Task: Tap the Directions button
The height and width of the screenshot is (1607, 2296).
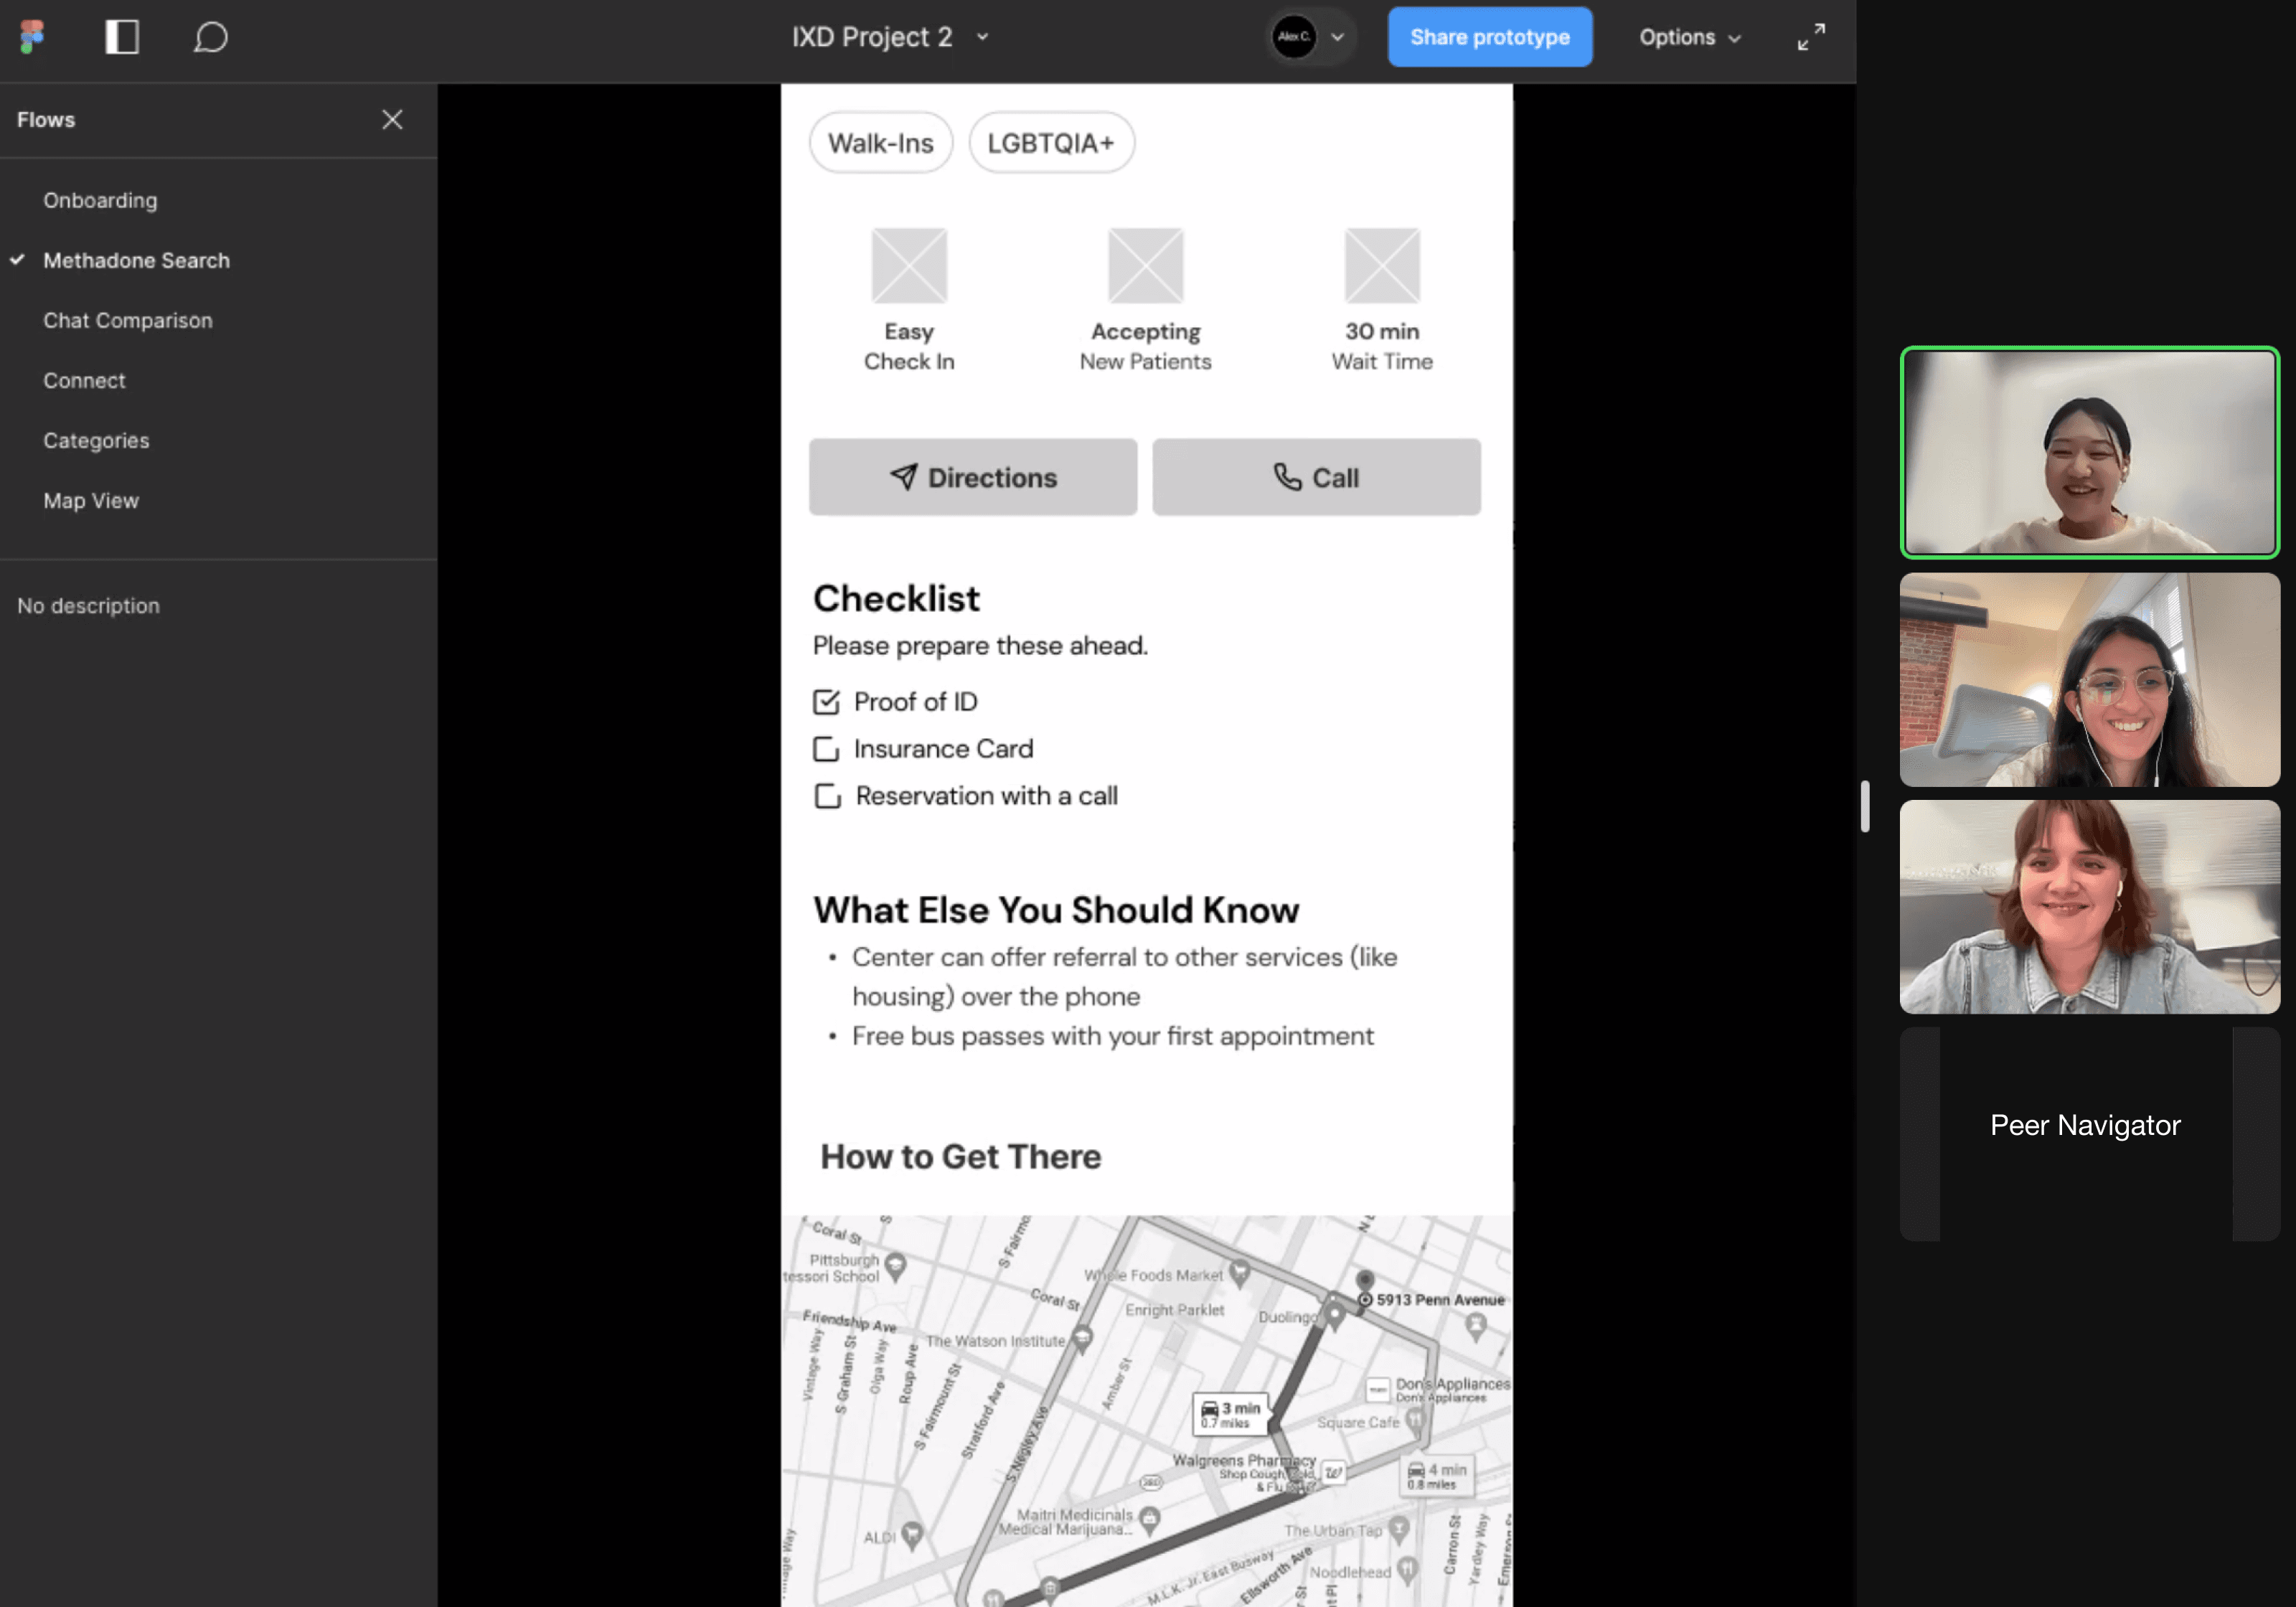Action: coord(972,477)
